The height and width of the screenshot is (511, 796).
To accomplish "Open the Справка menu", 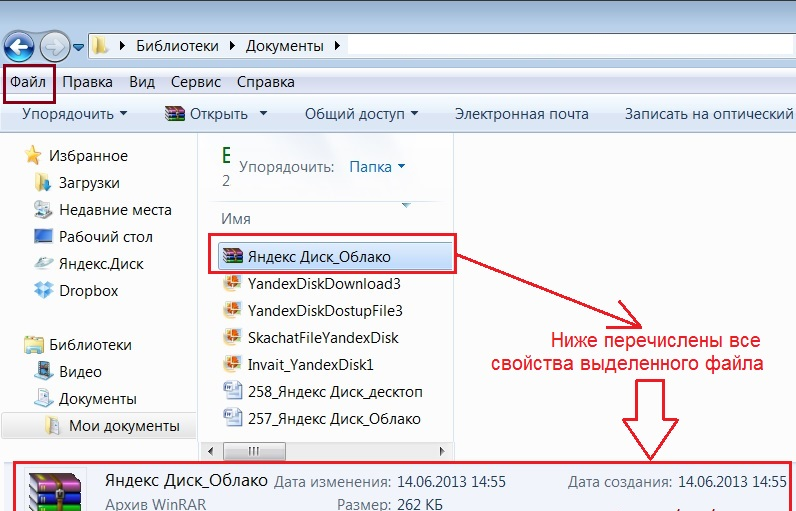I will pyautogui.click(x=266, y=82).
